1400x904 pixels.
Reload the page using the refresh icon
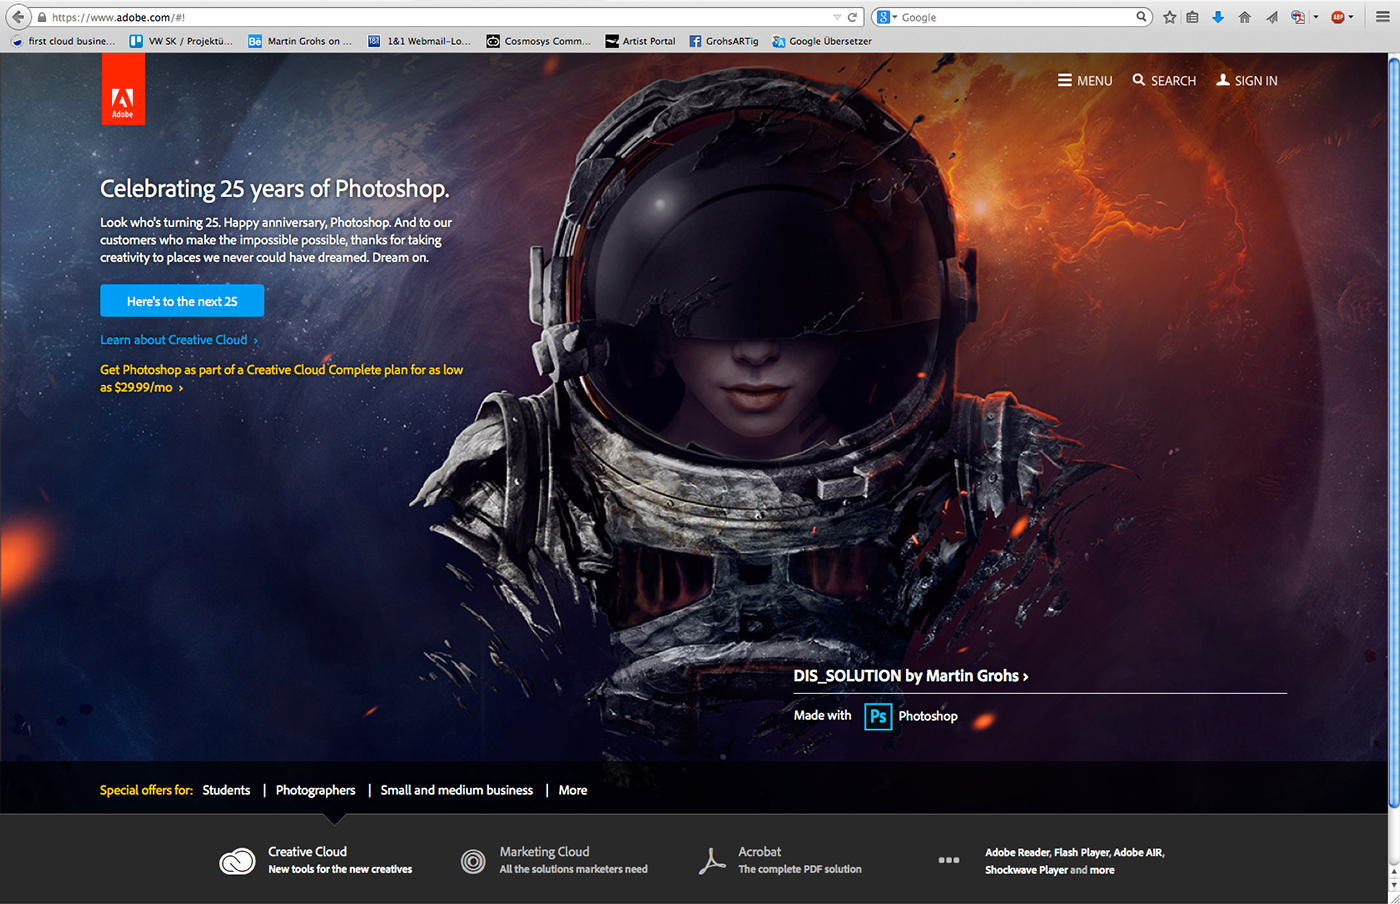(852, 17)
